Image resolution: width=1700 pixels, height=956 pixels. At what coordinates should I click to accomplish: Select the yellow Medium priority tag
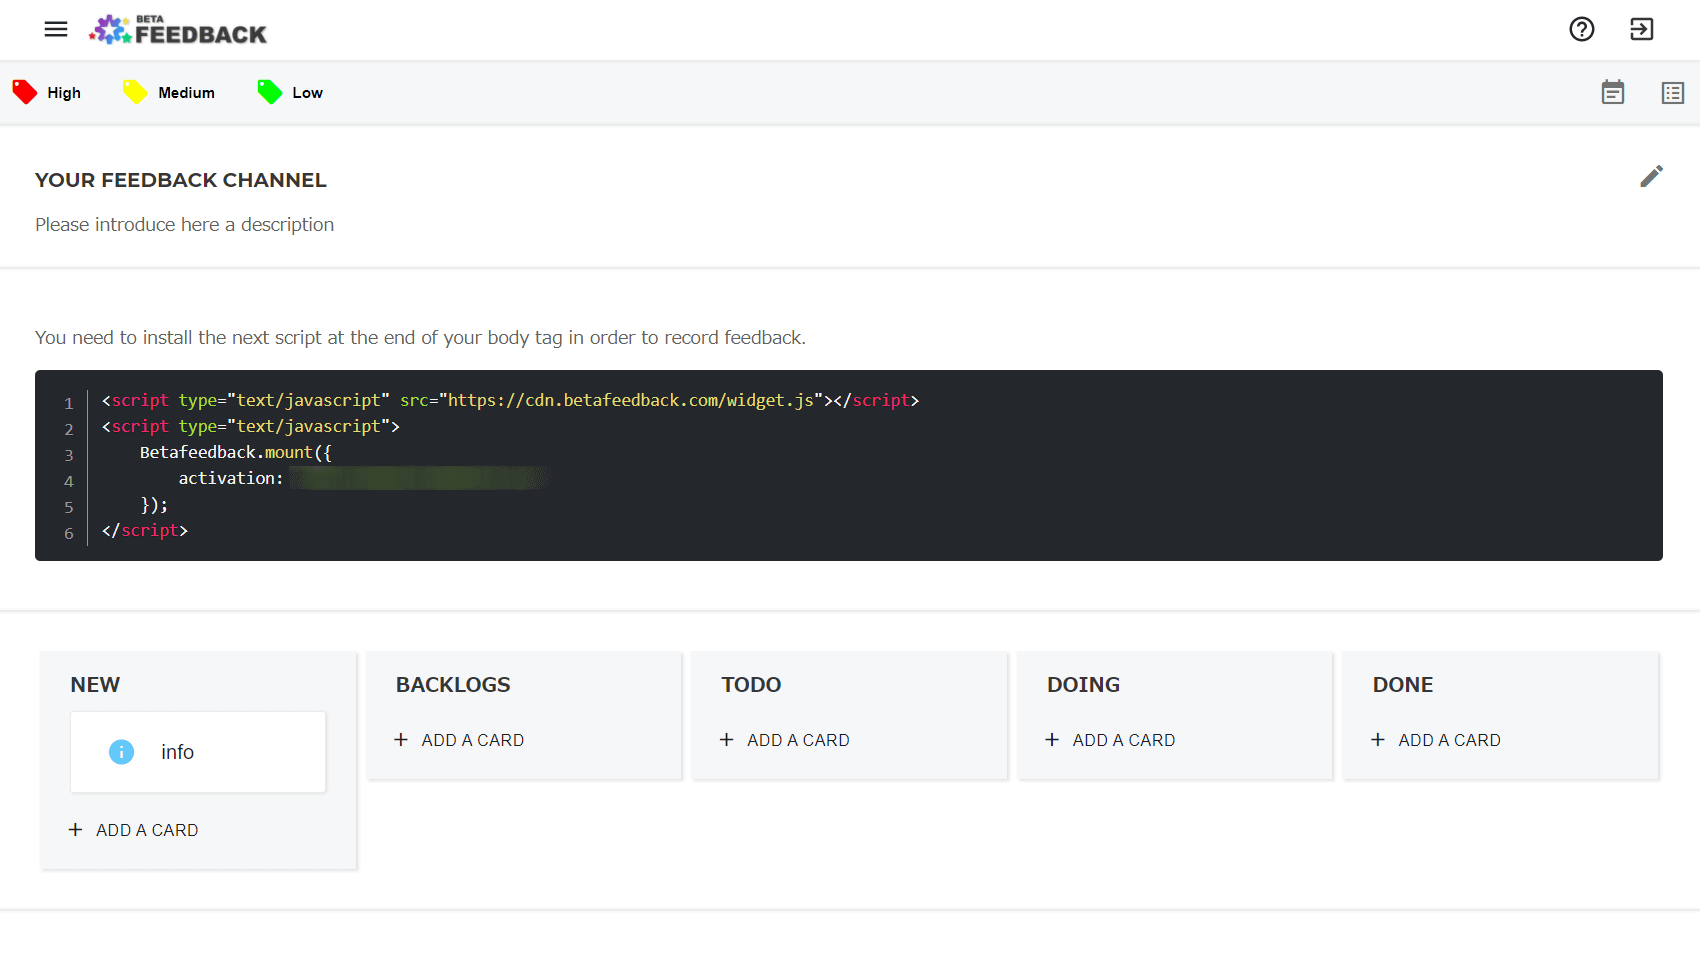(135, 92)
